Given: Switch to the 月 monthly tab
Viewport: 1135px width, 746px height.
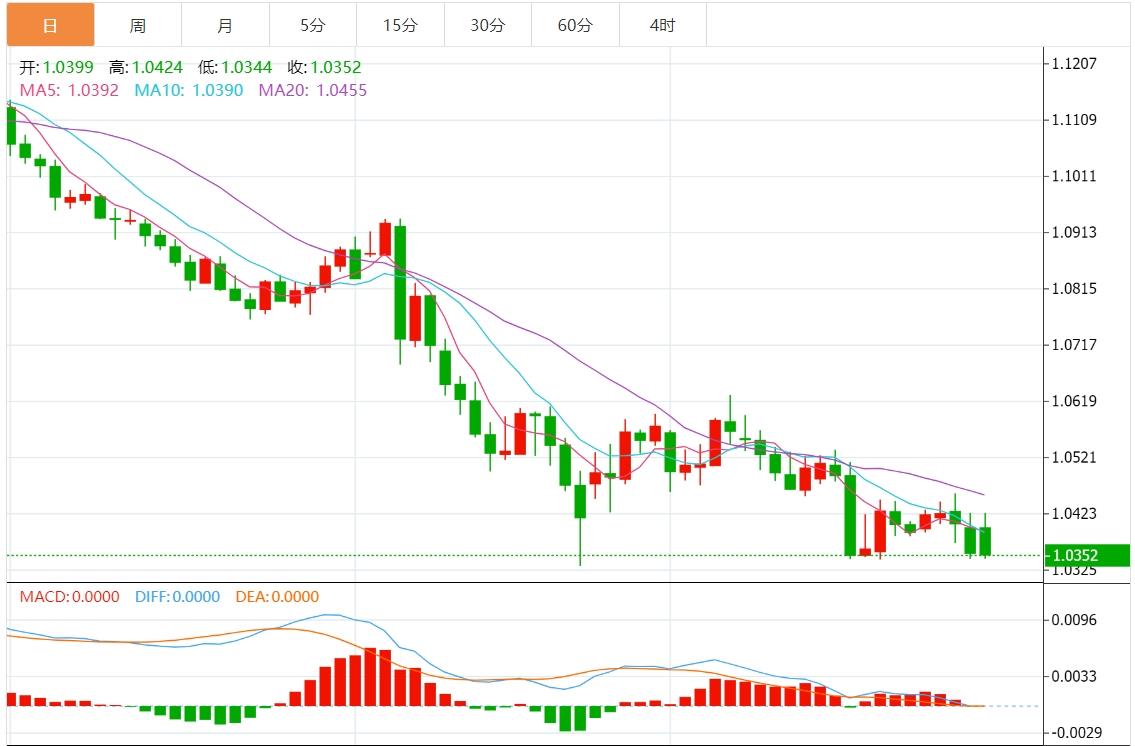Looking at the screenshot, I should (x=225, y=25).
